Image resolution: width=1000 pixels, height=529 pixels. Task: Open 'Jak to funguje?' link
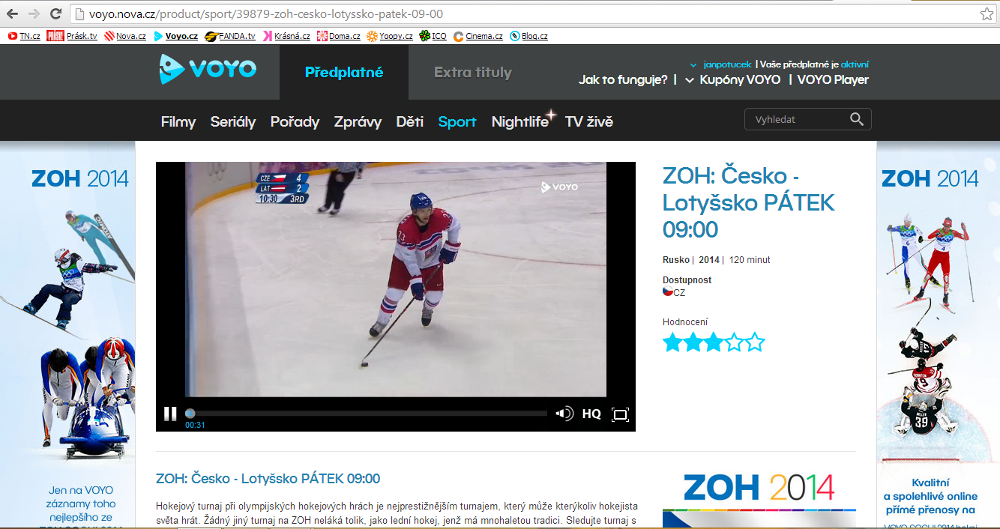[x=622, y=80]
